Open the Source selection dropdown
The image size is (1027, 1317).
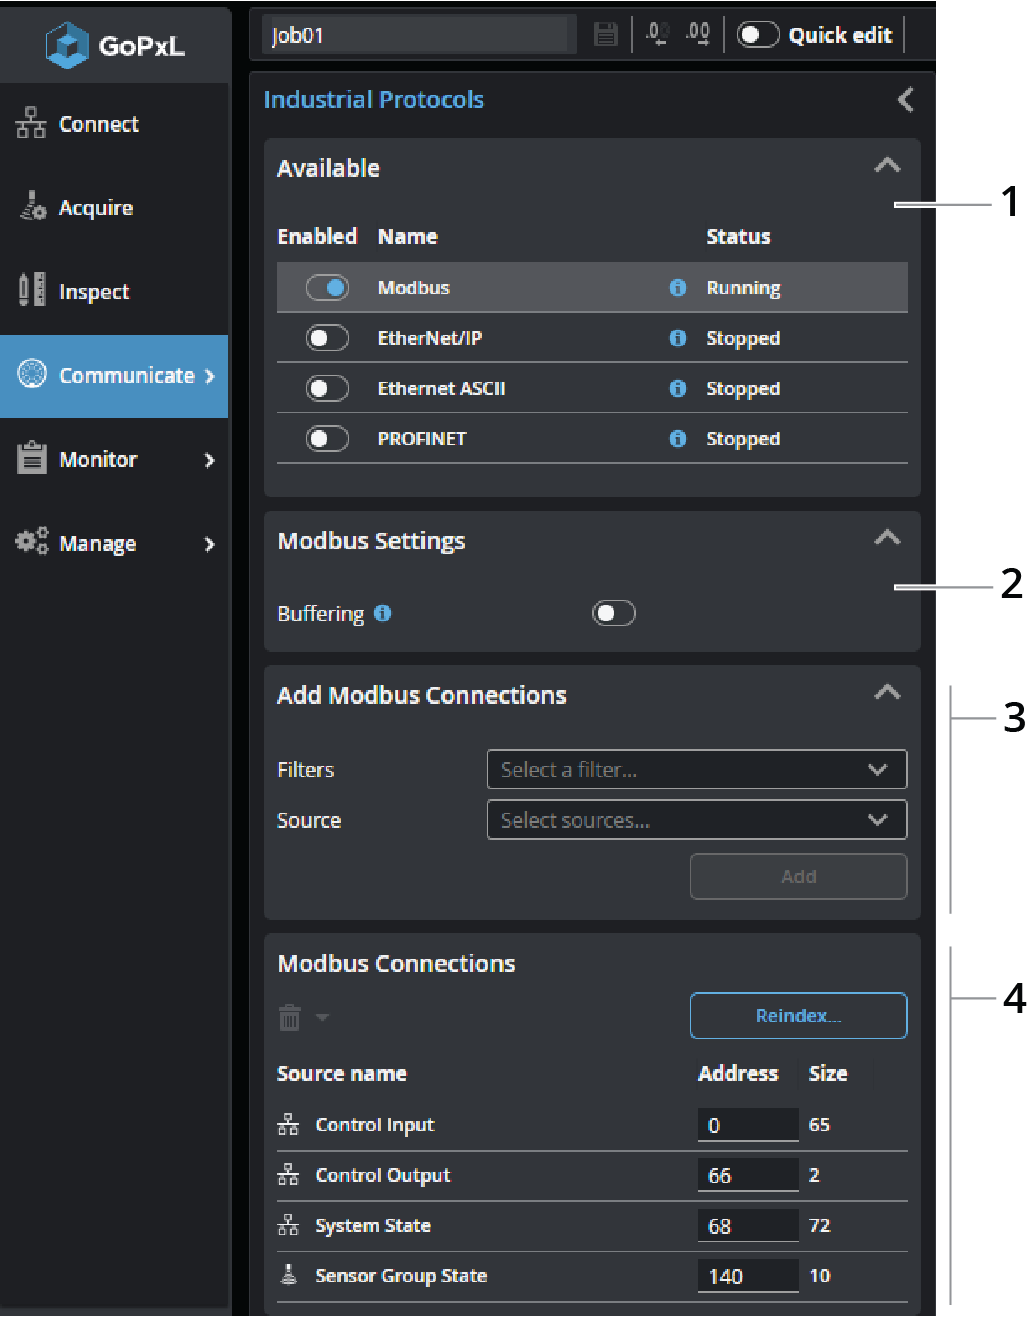coord(696,820)
